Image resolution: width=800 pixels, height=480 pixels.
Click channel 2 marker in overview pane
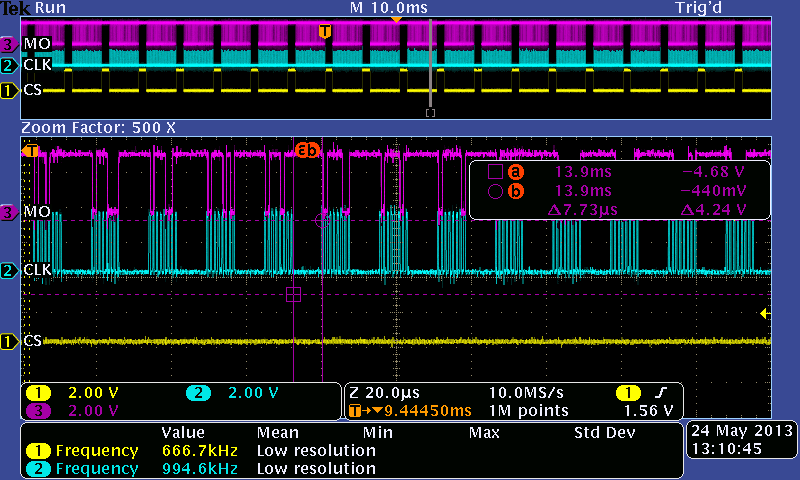point(8,66)
